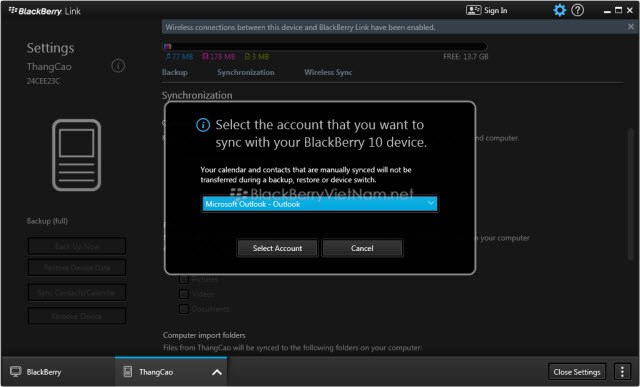Click Close Settings button

coord(577,372)
